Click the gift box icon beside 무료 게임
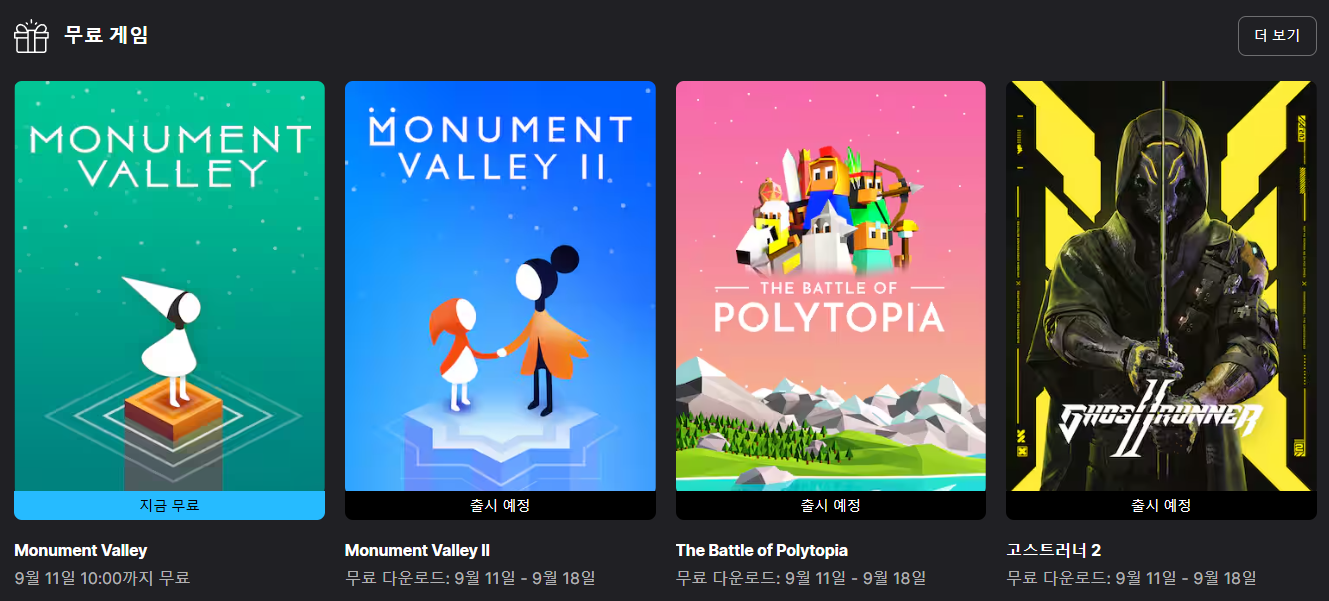 click(31, 36)
